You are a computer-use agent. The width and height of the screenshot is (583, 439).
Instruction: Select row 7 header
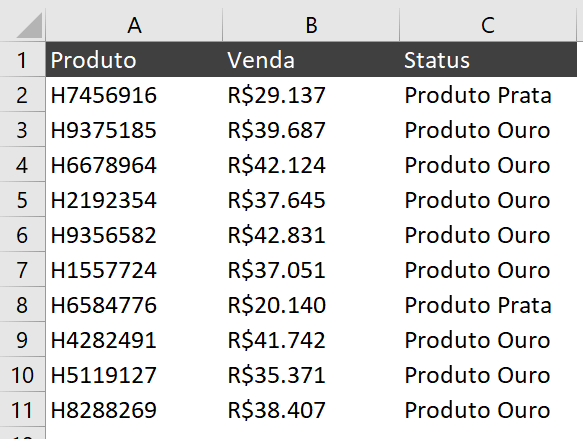(22, 269)
